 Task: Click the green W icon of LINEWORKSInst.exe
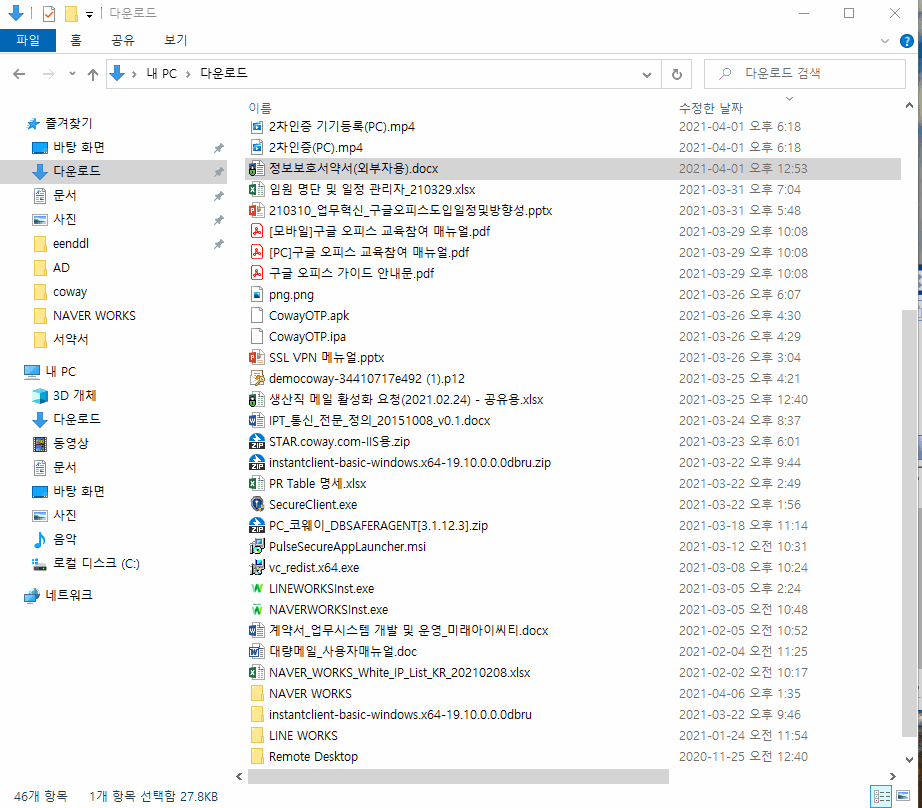tap(256, 589)
